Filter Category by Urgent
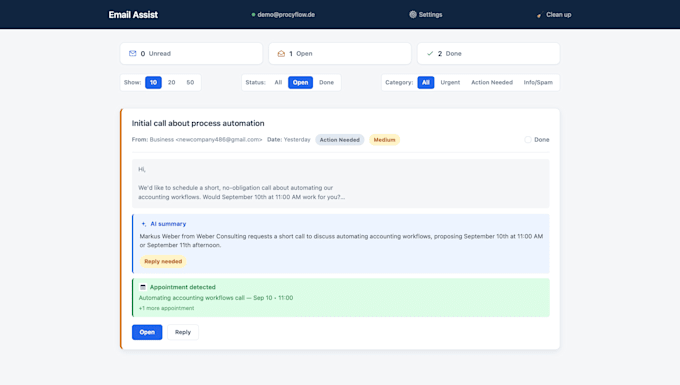680x385 pixels. (450, 82)
